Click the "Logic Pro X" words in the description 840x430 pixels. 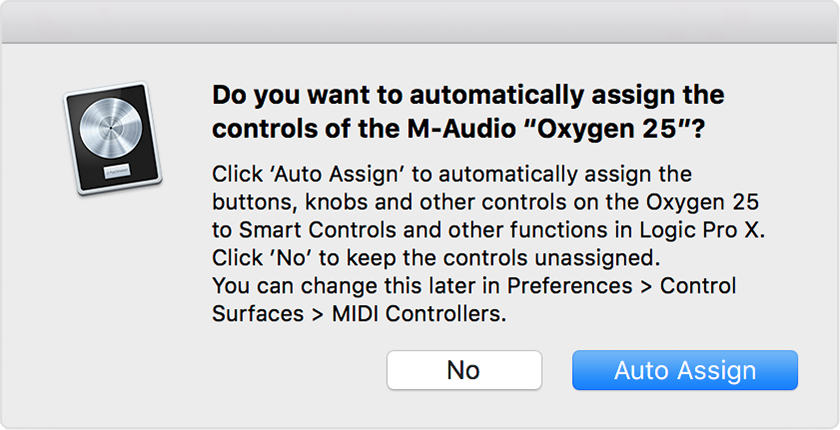(702, 230)
